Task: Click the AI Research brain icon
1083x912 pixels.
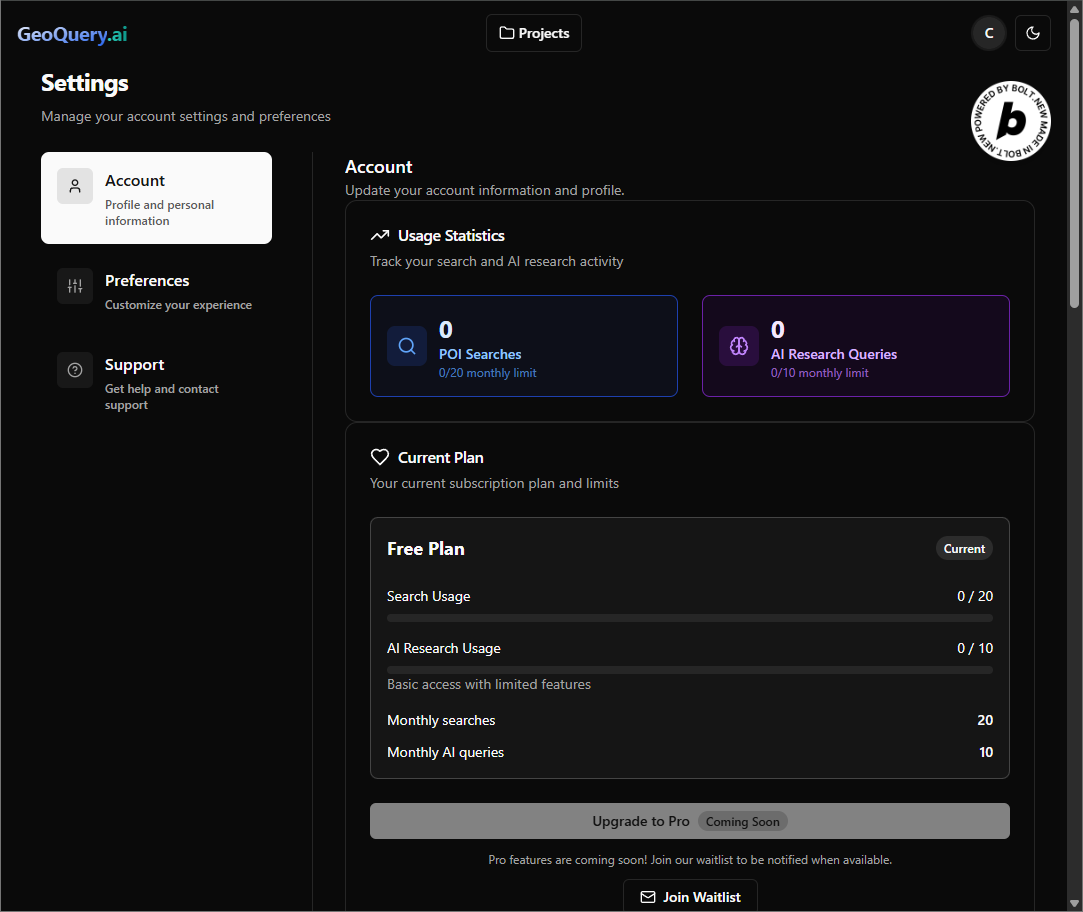Action: tap(739, 345)
